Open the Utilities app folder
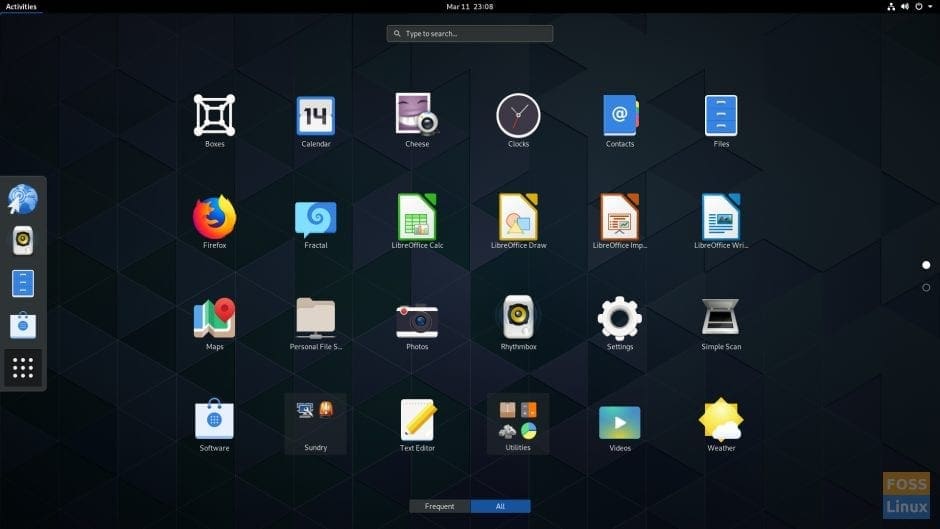The width and height of the screenshot is (940, 529). click(518, 423)
